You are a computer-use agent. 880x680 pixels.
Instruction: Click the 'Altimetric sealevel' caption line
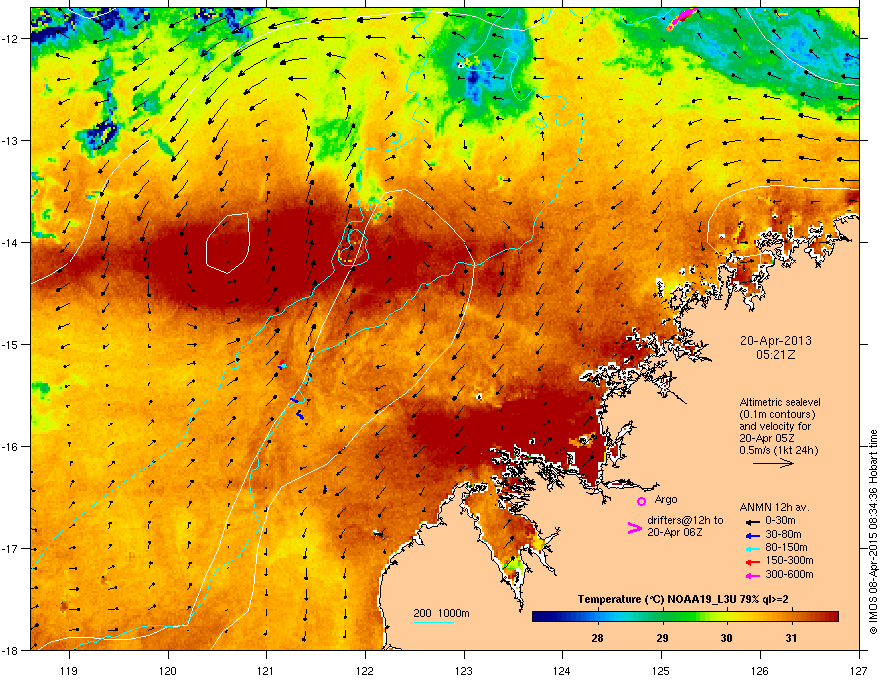780,402
